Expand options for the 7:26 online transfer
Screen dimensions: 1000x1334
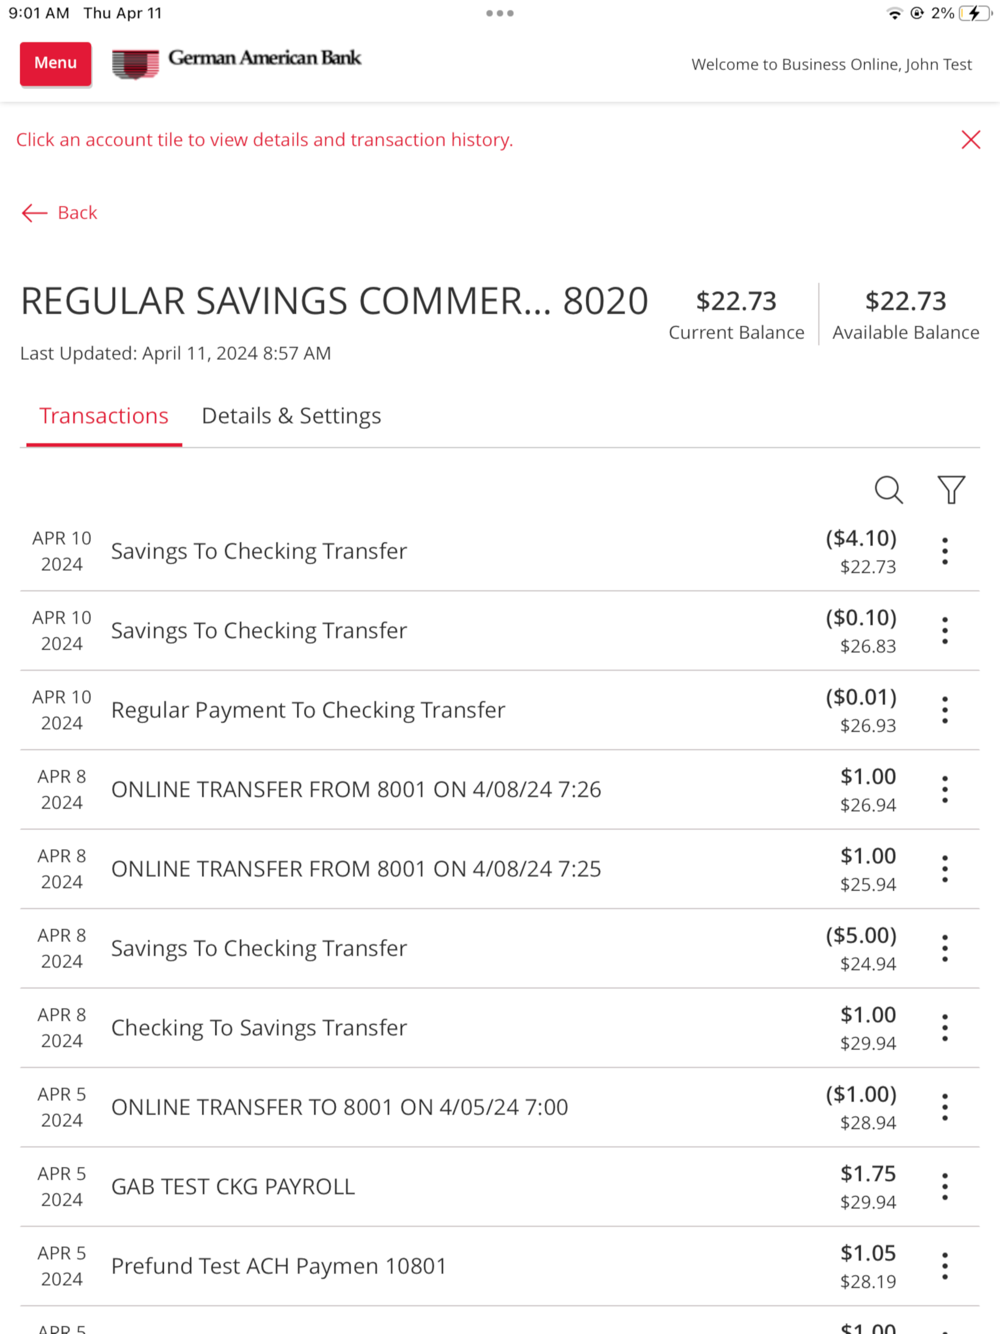pos(945,790)
